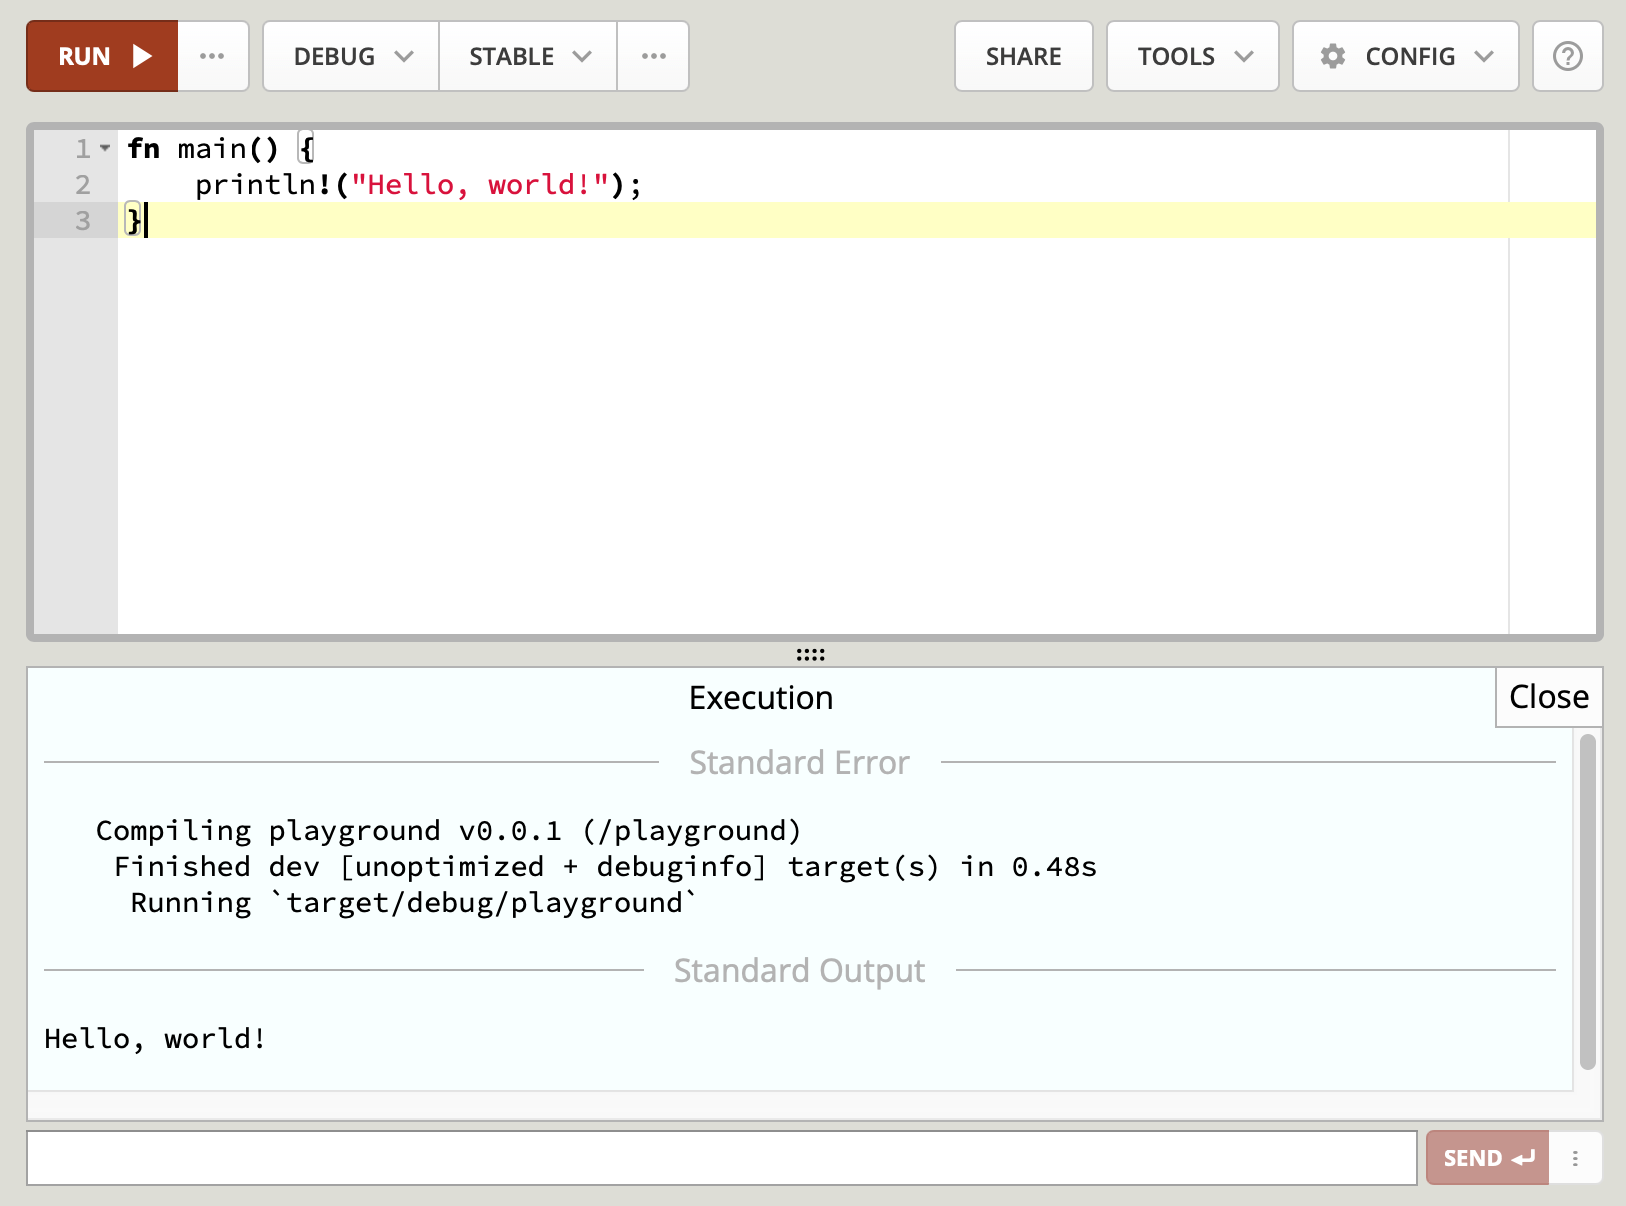Click the "Running target/debug/playground" output line

point(413,903)
